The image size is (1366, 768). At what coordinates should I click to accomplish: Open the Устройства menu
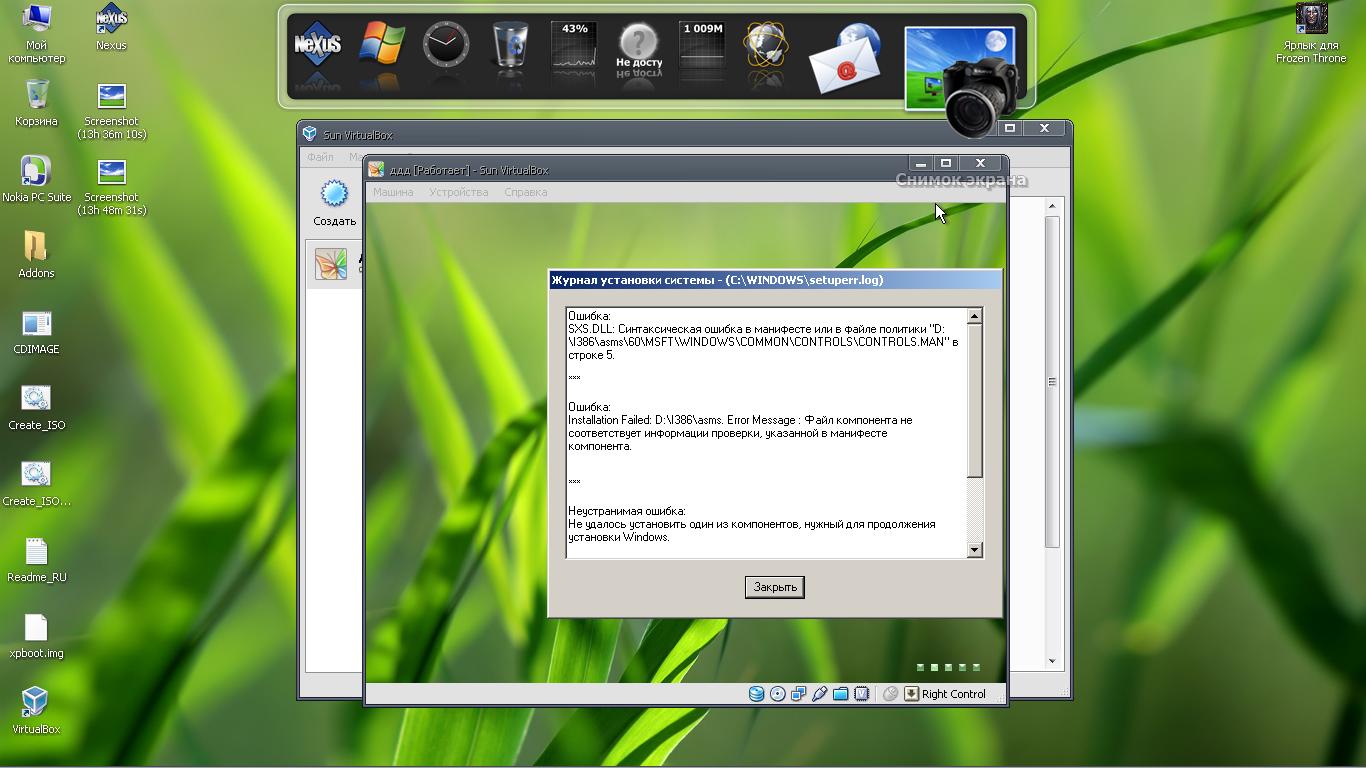coord(458,192)
